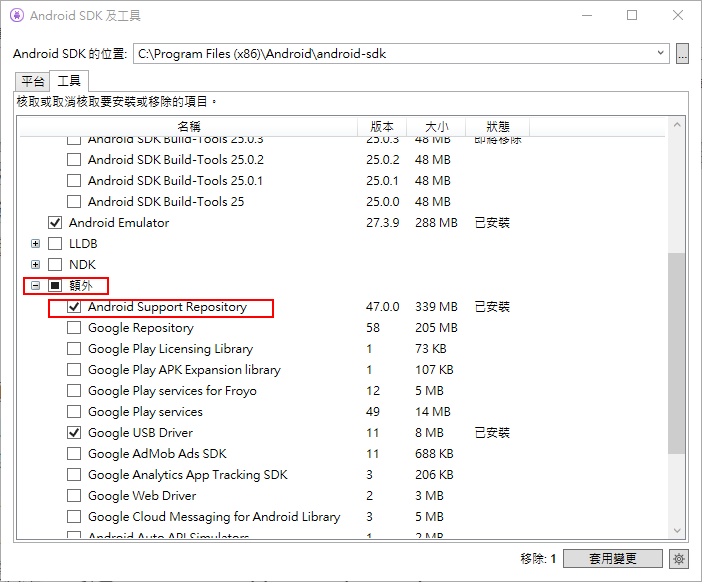The width and height of the screenshot is (702, 582).
Task: Click the Android SDK app icon in title bar
Action: click(x=17, y=15)
